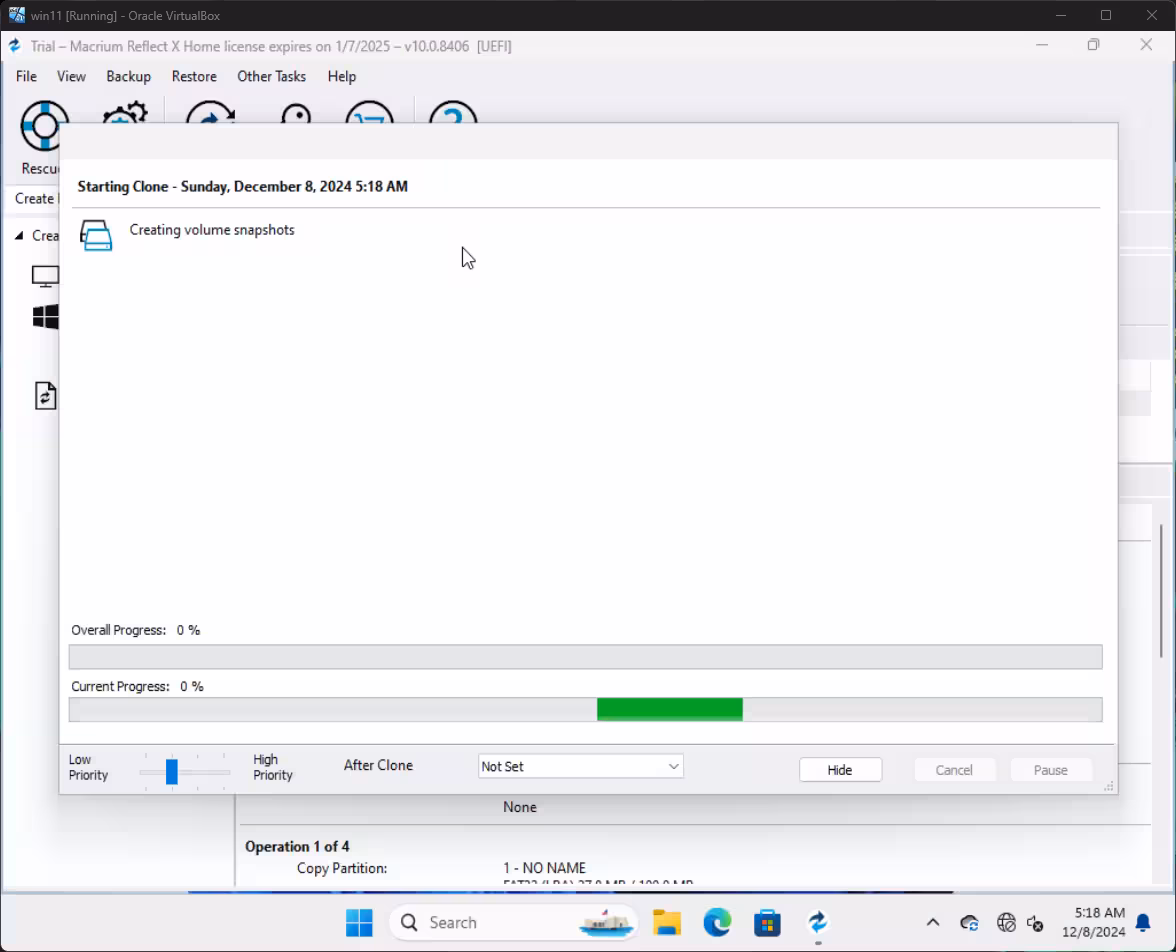Viewport: 1176px width, 952px height.
Task: Open the Restore menu
Action: (194, 77)
